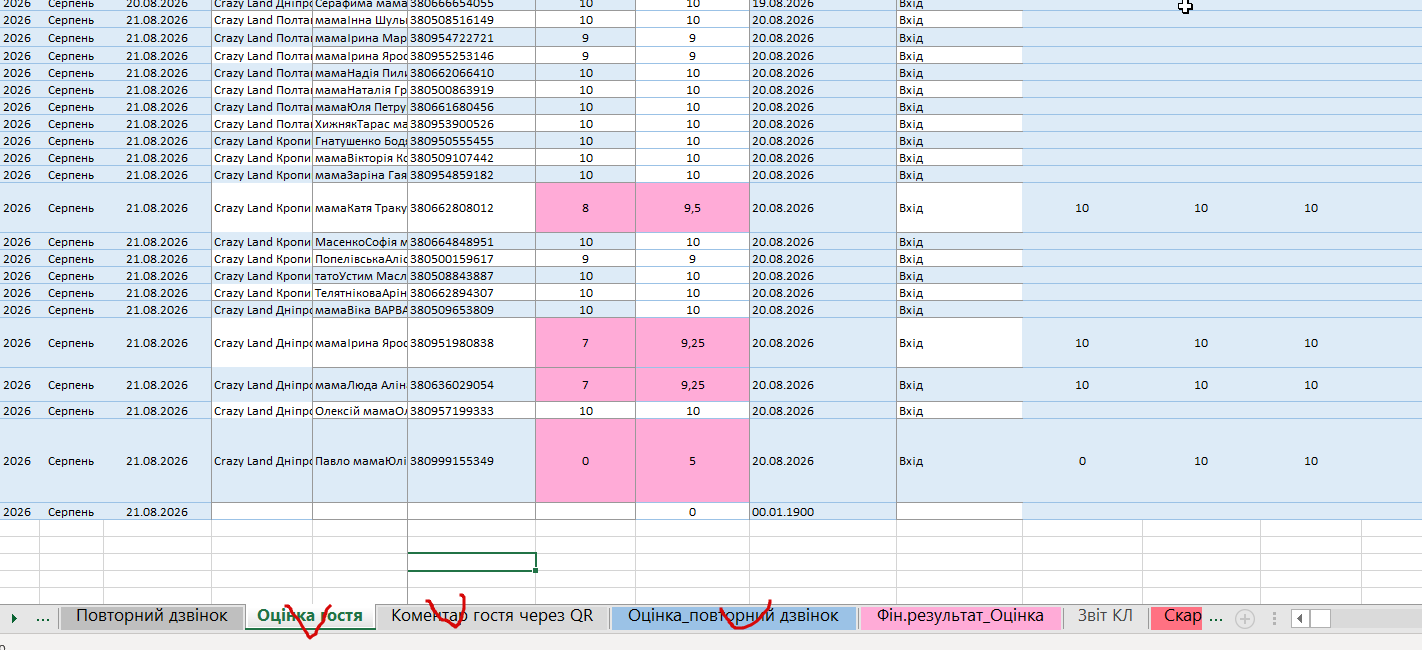Select the Оцінка гостя sheet tab
Viewport: 1422px width, 650px height.
(310, 617)
